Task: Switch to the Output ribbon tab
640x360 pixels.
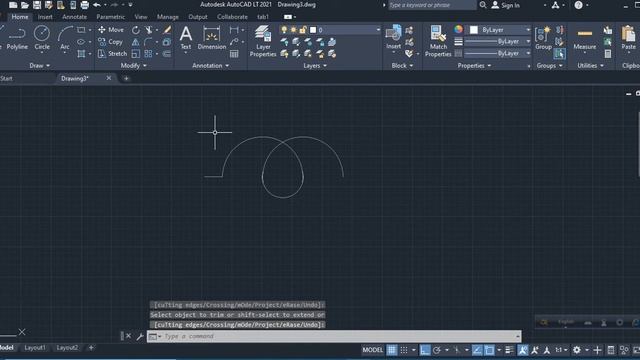Action: (198, 17)
